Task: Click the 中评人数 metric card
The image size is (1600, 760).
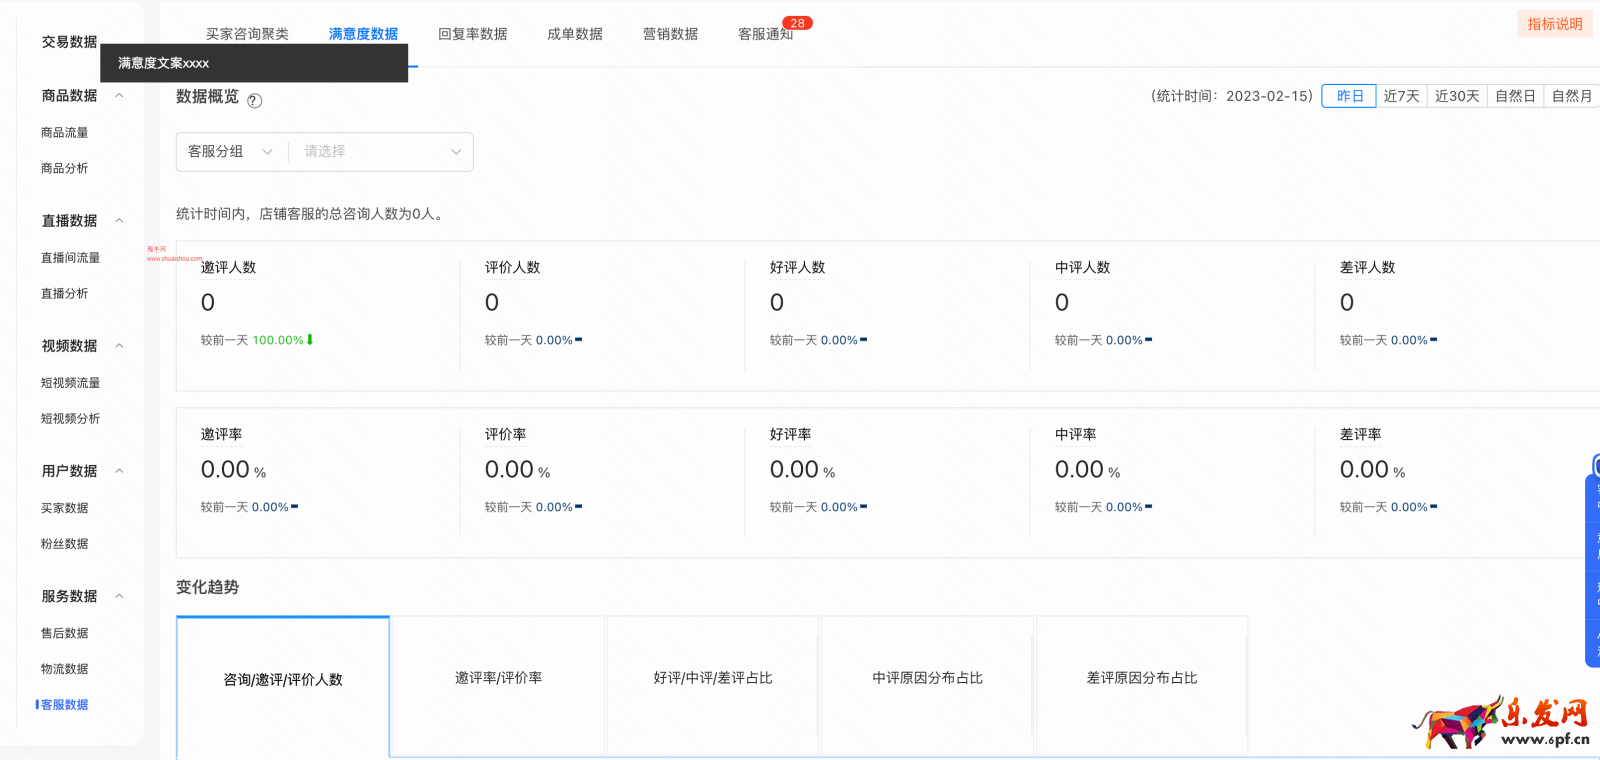Action: pyautogui.click(x=1172, y=315)
